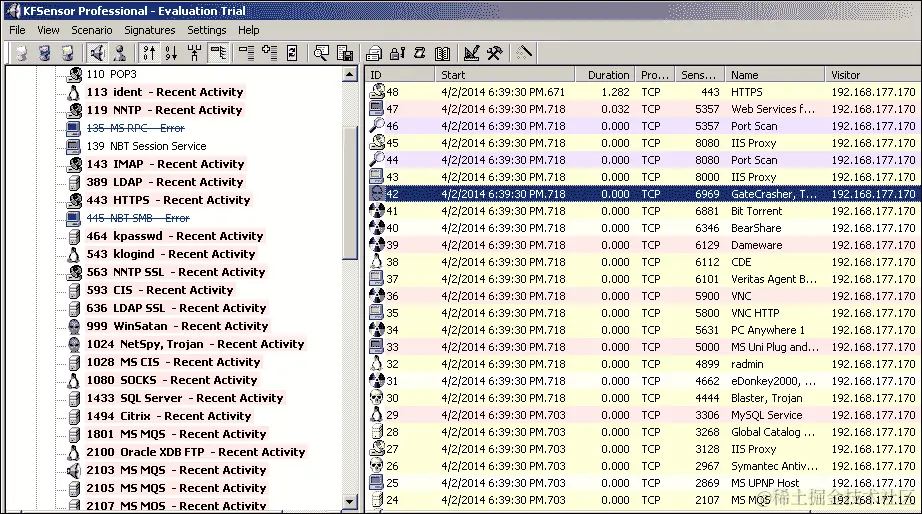Open the File menu
This screenshot has width=922, height=514.
[x=17, y=30]
